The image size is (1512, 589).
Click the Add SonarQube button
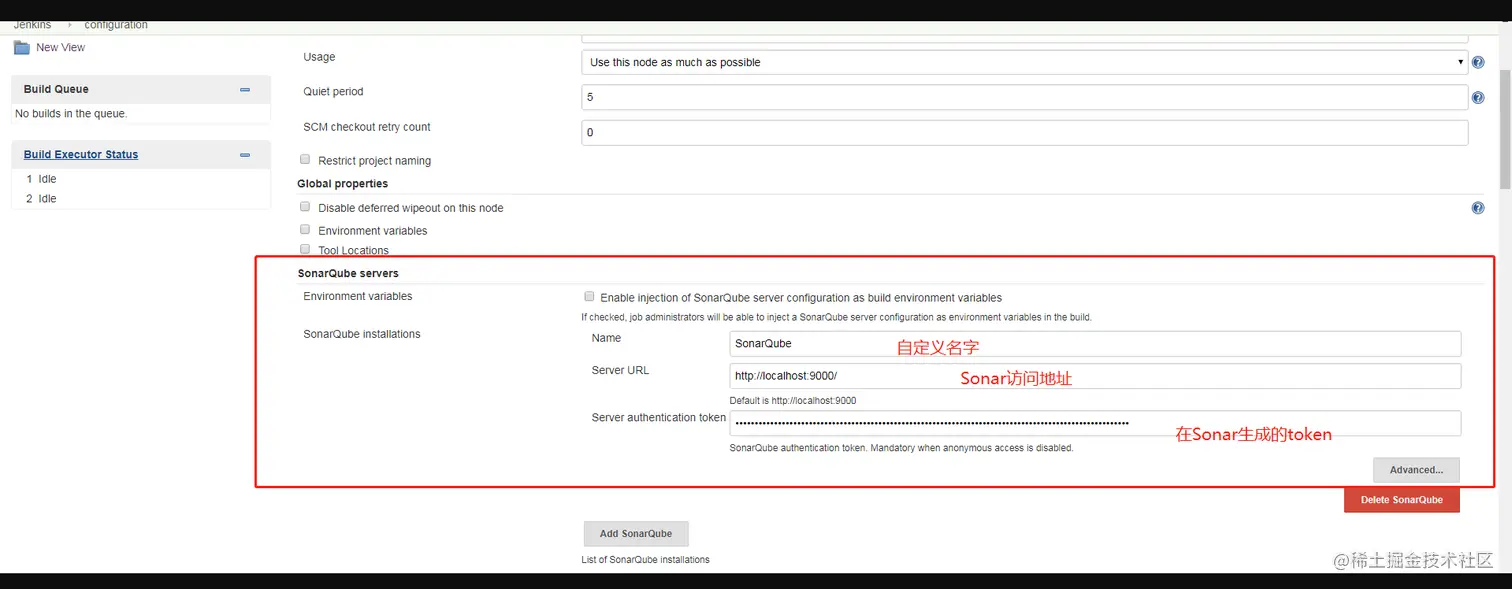[x=636, y=534]
